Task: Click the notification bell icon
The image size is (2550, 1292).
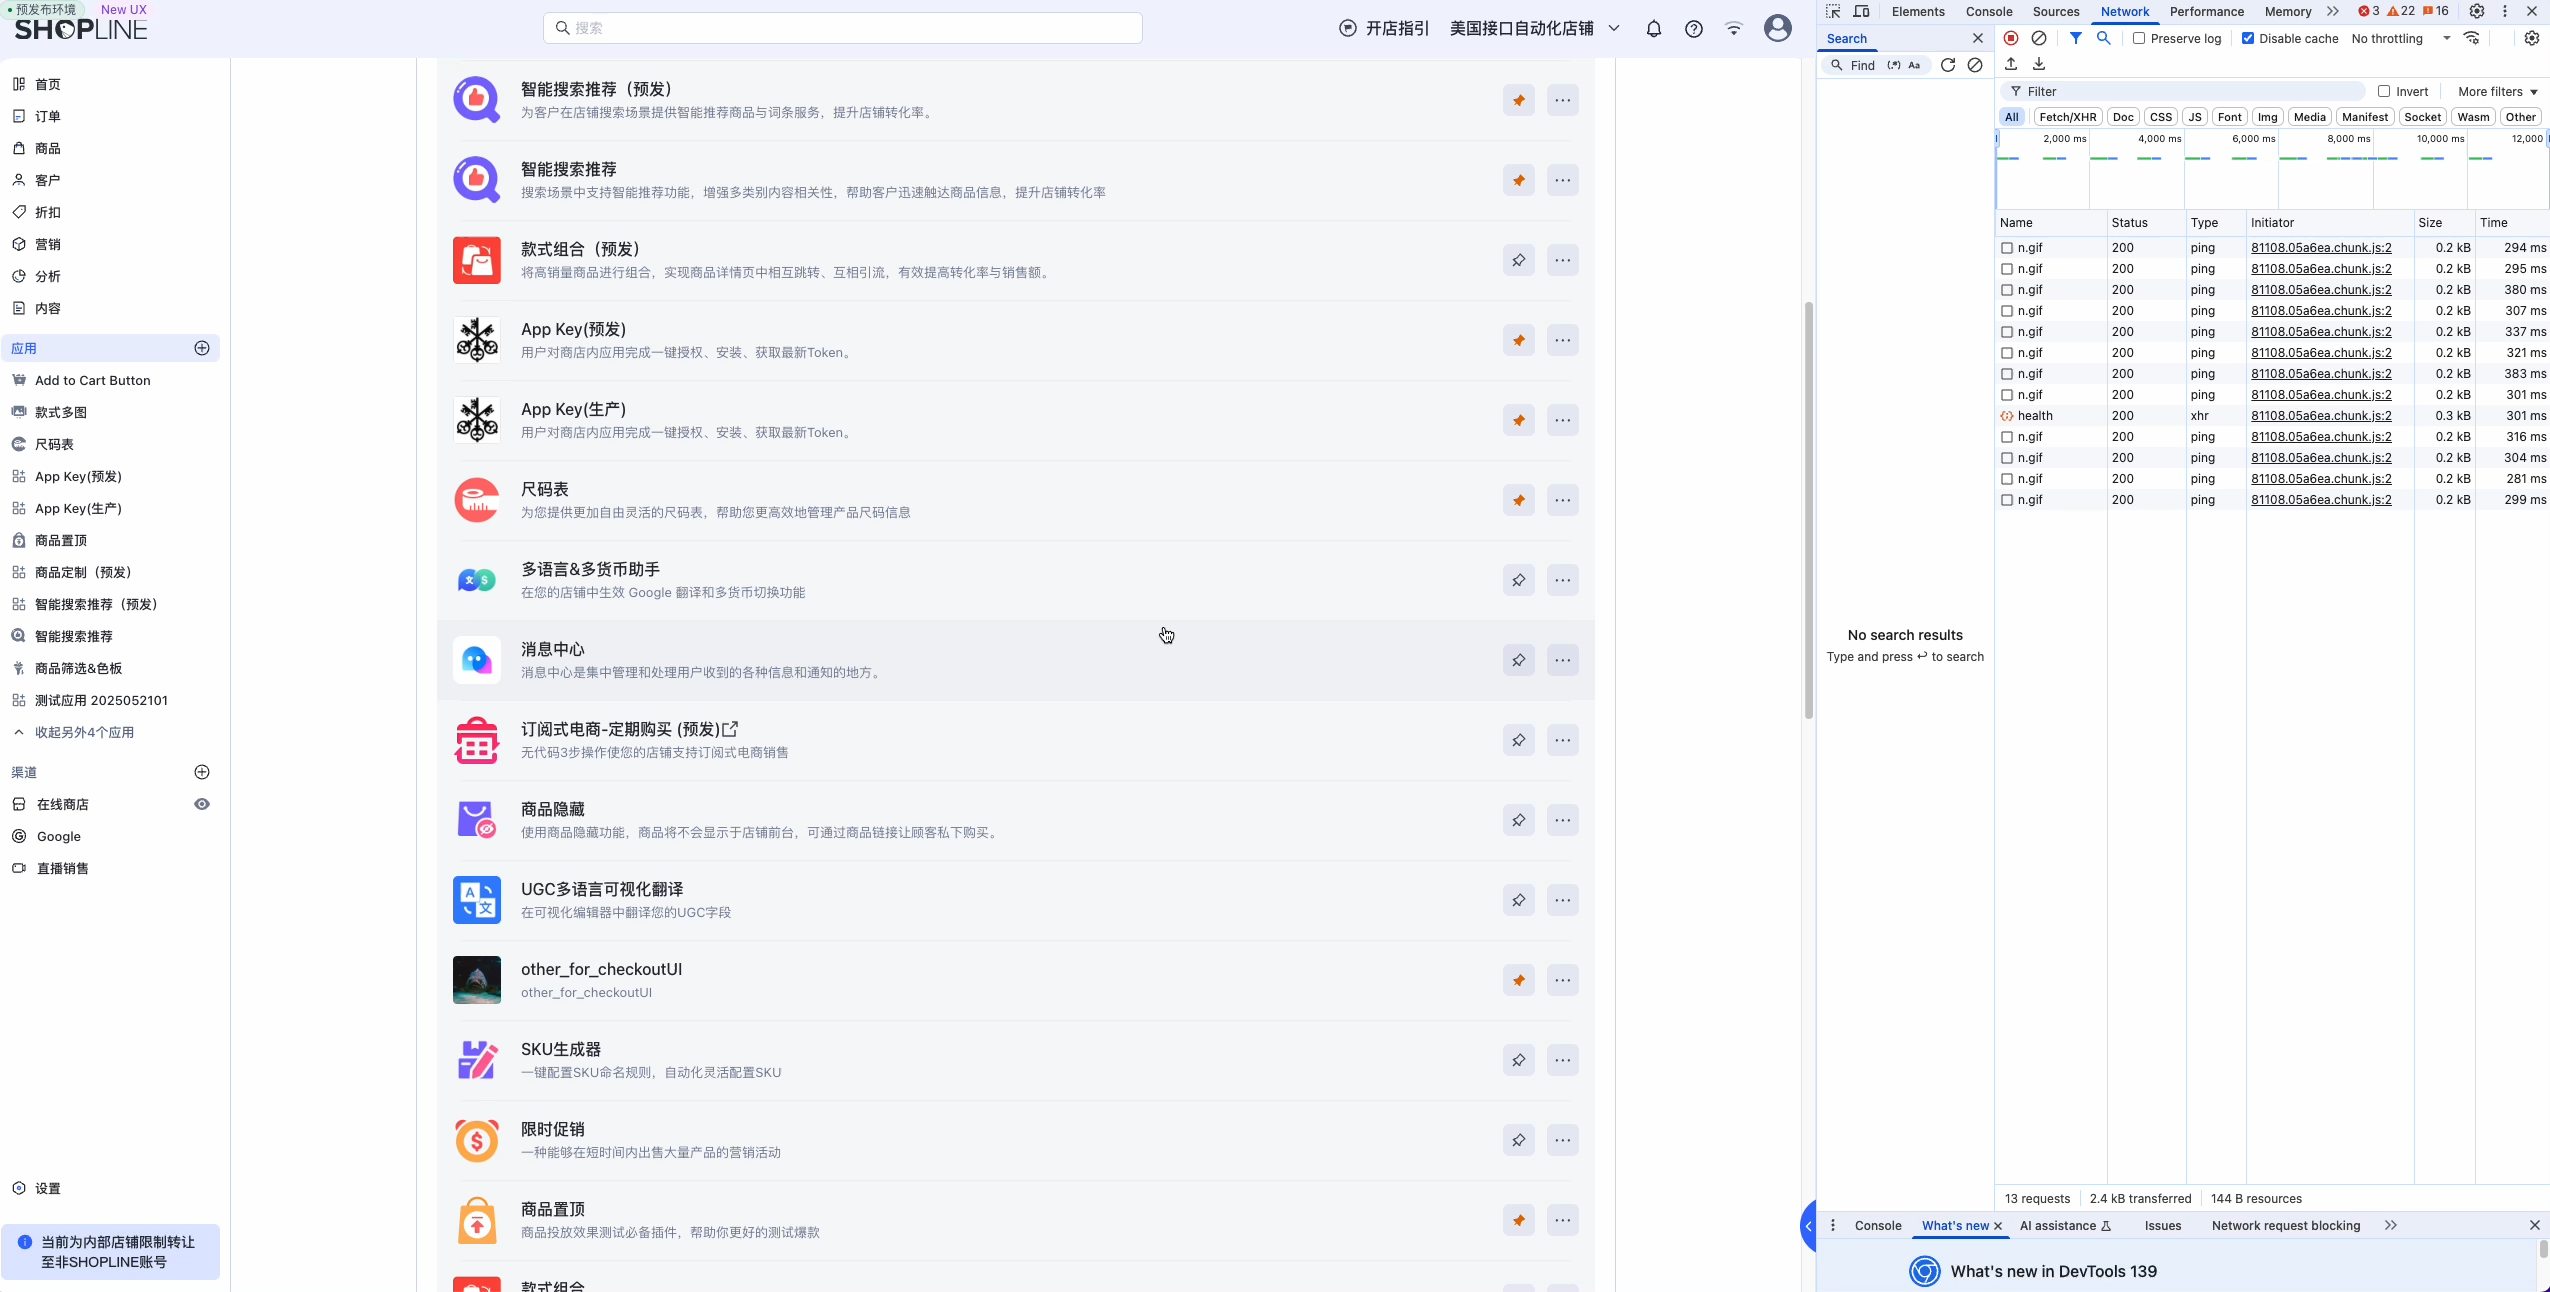Action: click(1653, 29)
